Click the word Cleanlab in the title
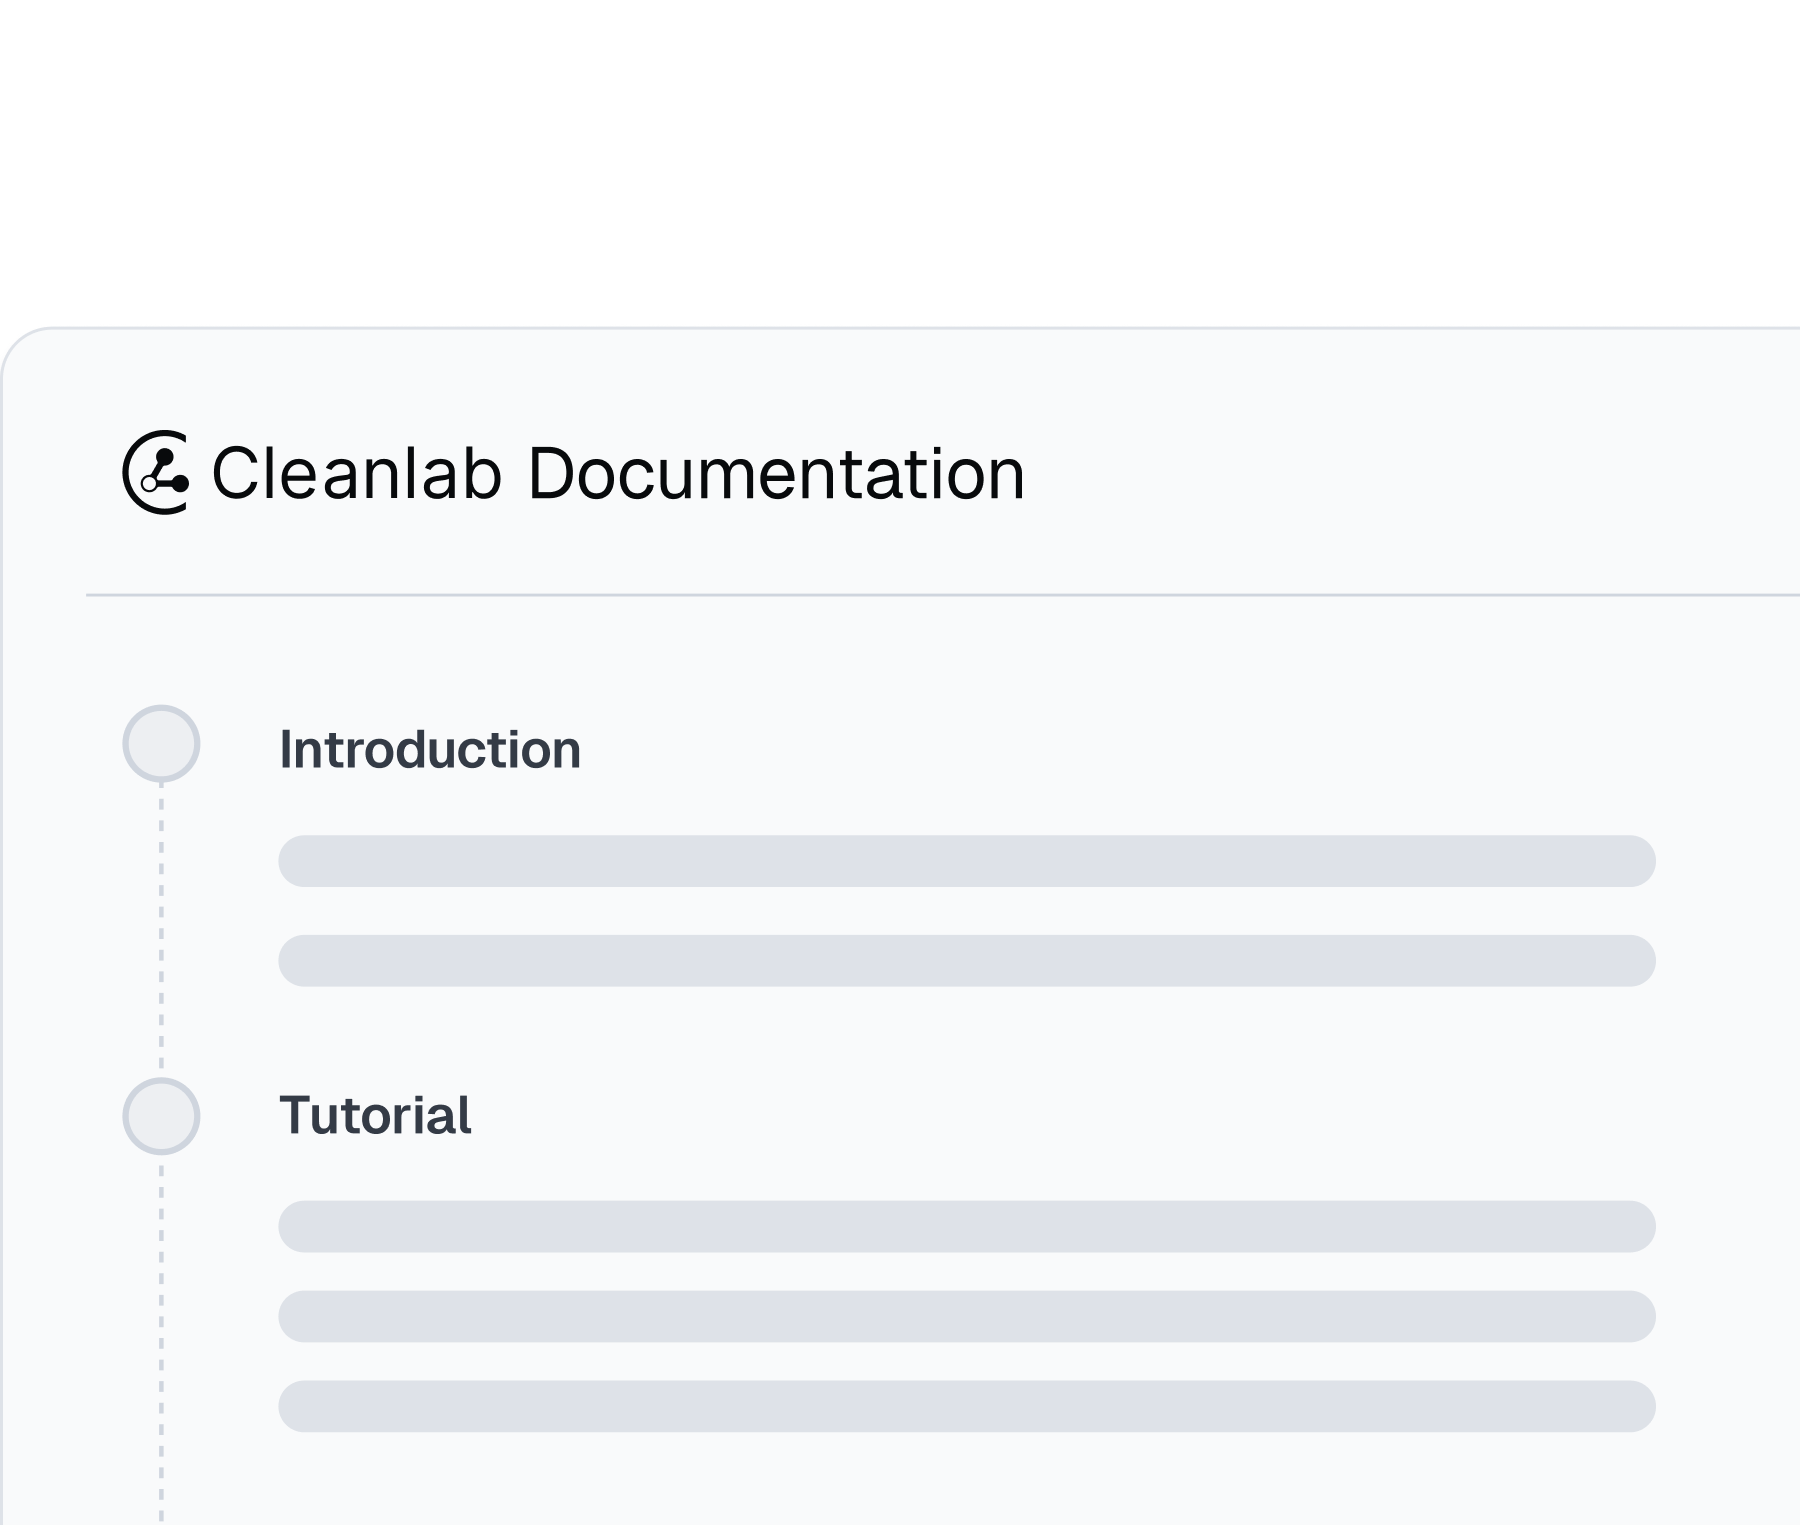Image resolution: width=1800 pixels, height=1525 pixels. [x=356, y=473]
